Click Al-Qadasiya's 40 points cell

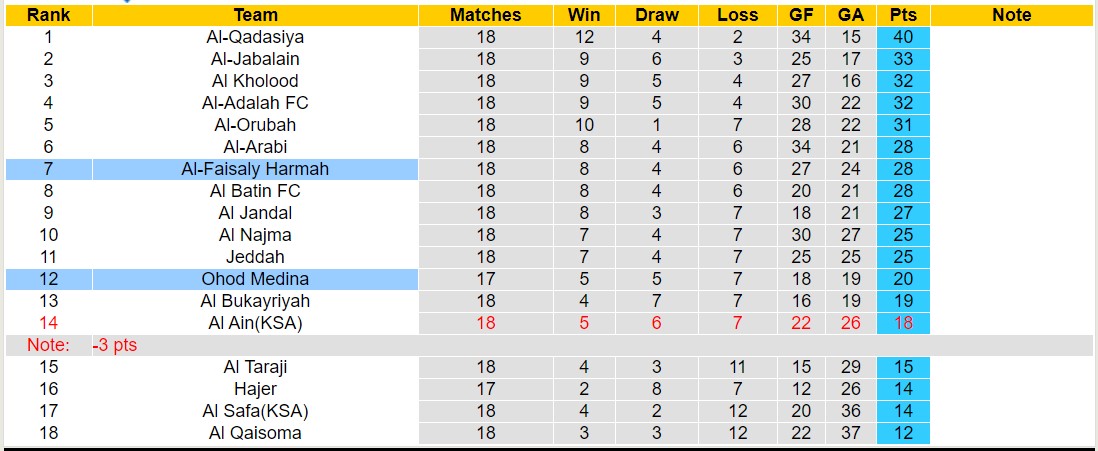coord(903,37)
